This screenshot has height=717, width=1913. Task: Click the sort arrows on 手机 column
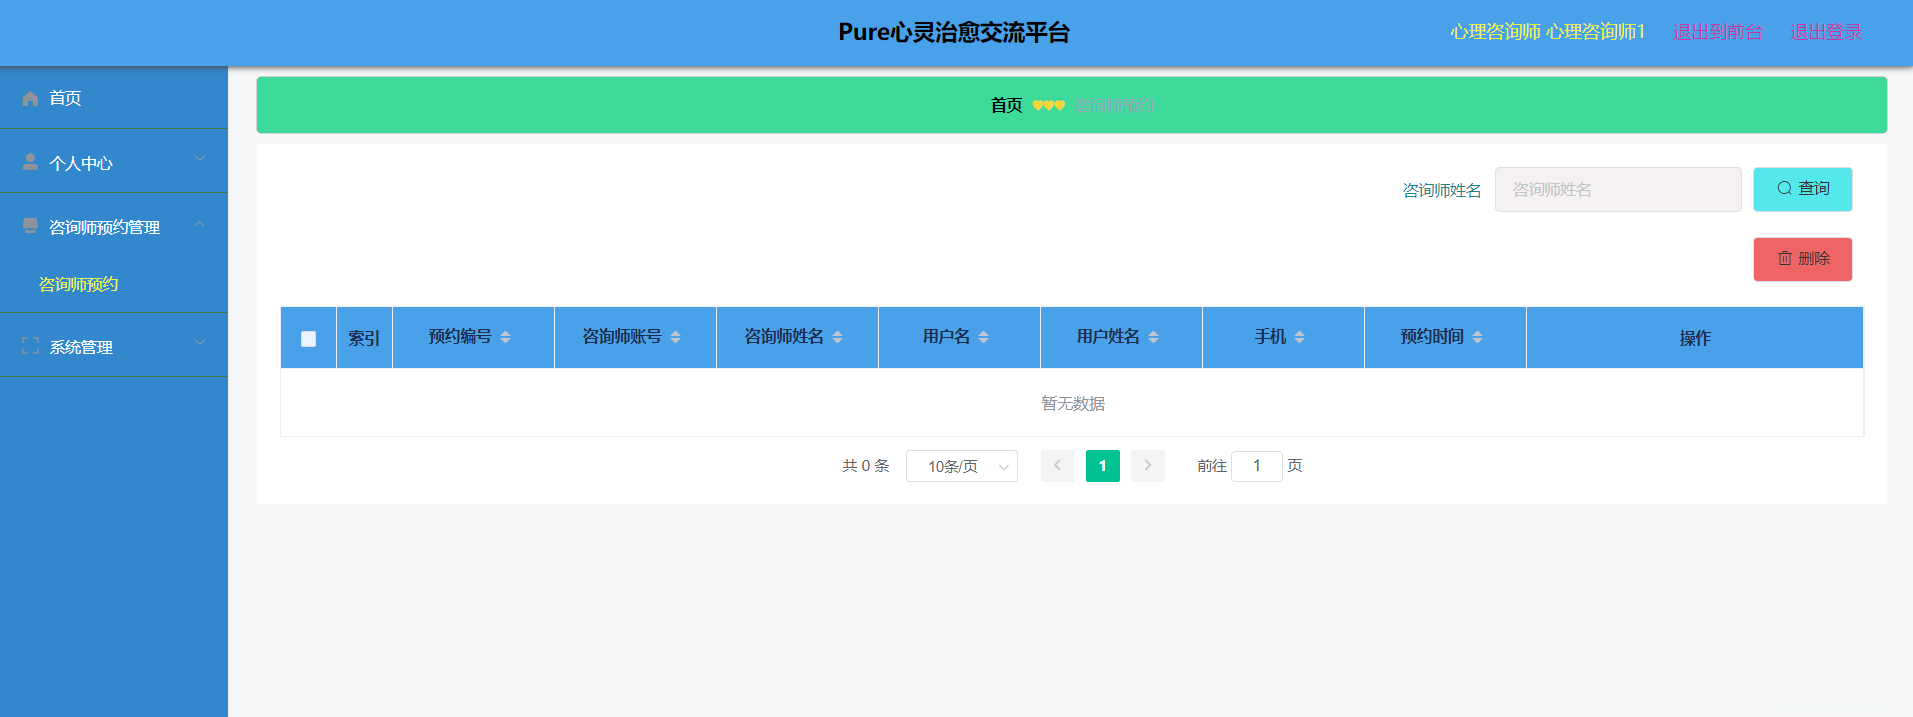(x=1299, y=337)
